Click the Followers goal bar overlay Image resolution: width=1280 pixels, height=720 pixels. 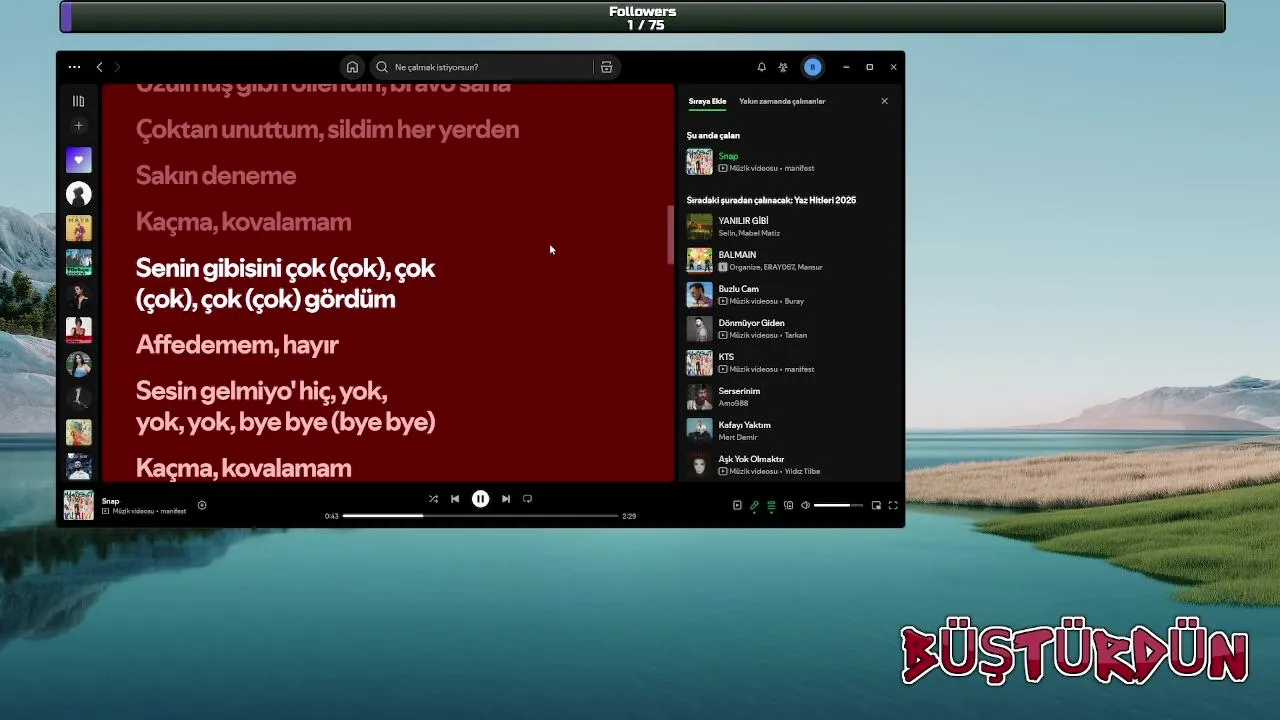tap(642, 17)
